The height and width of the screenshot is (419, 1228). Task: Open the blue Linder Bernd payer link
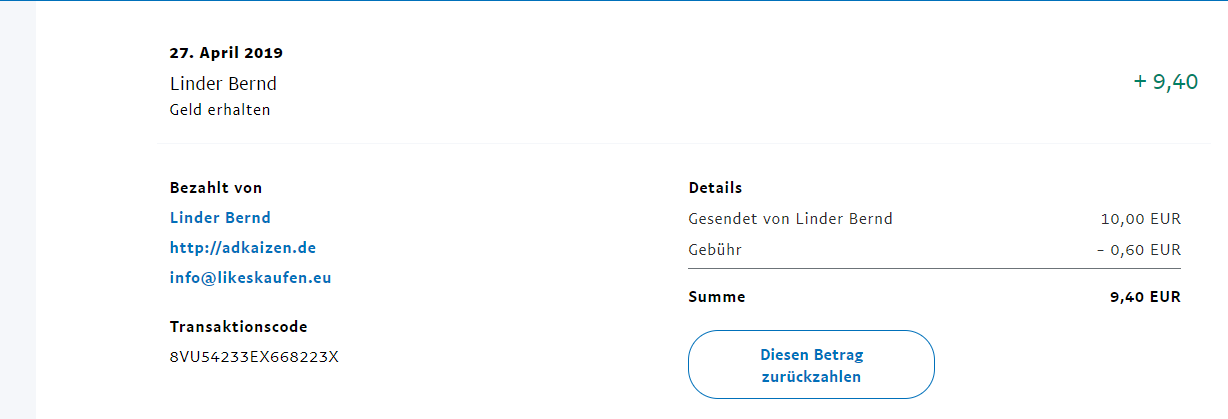click(x=220, y=218)
